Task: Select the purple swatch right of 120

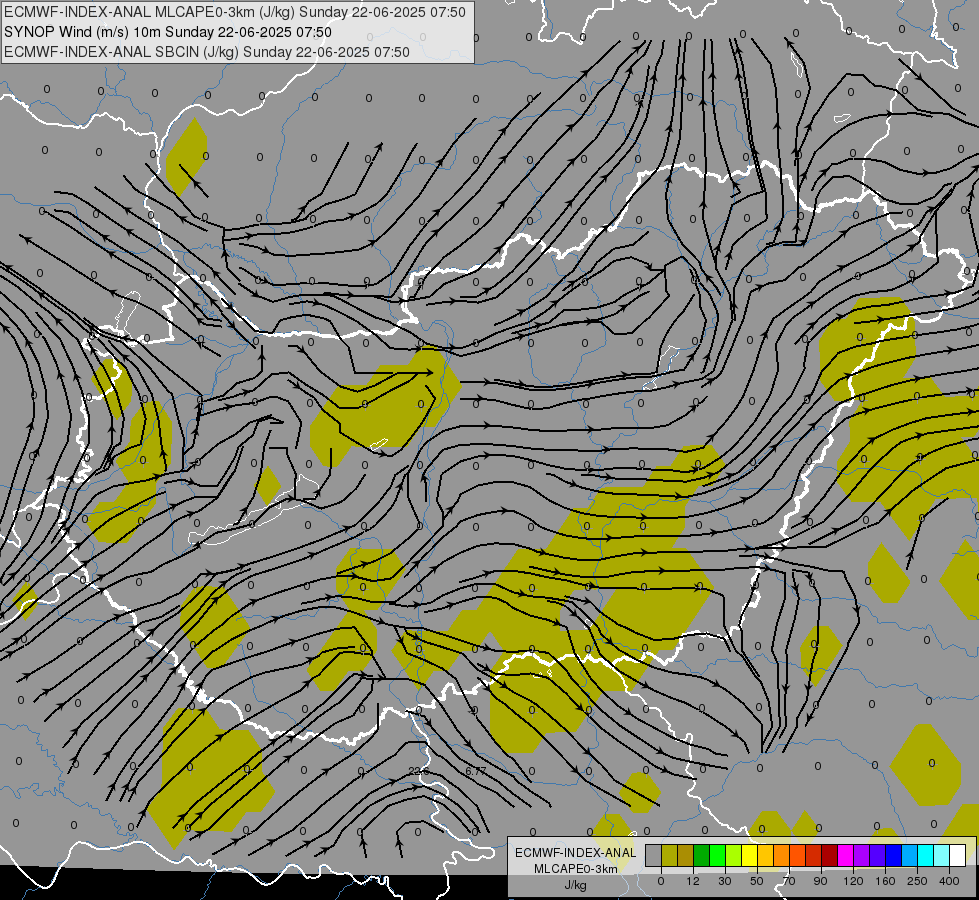Action: (x=862, y=855)
